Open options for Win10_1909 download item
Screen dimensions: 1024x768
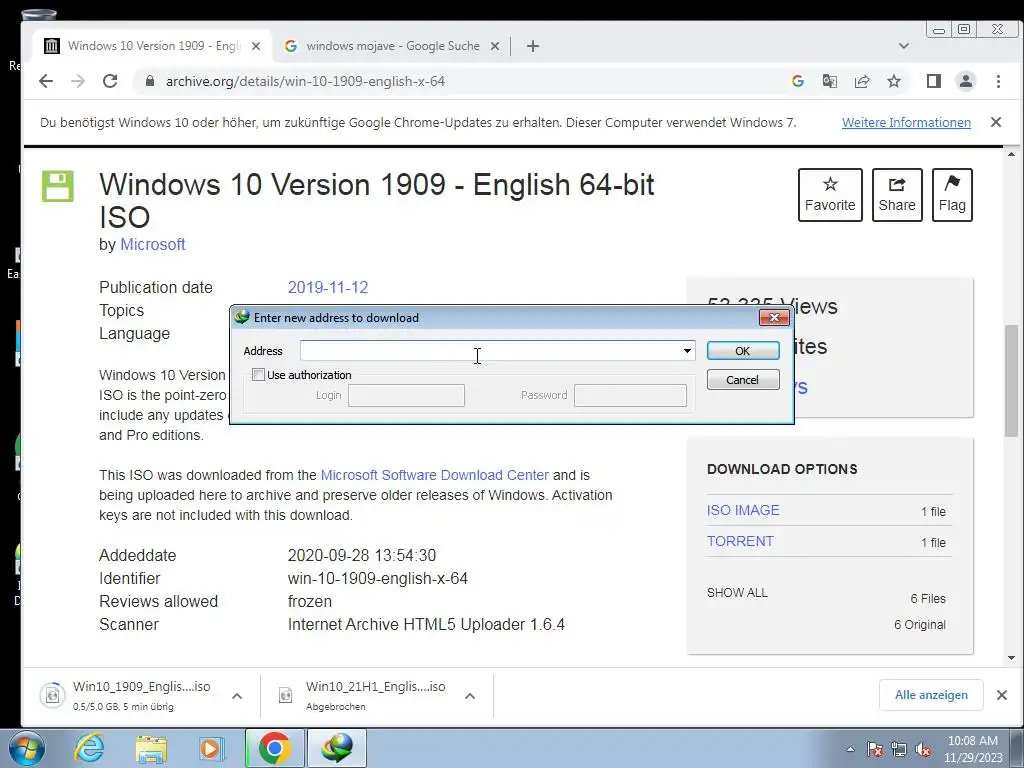tap(237, 696)
